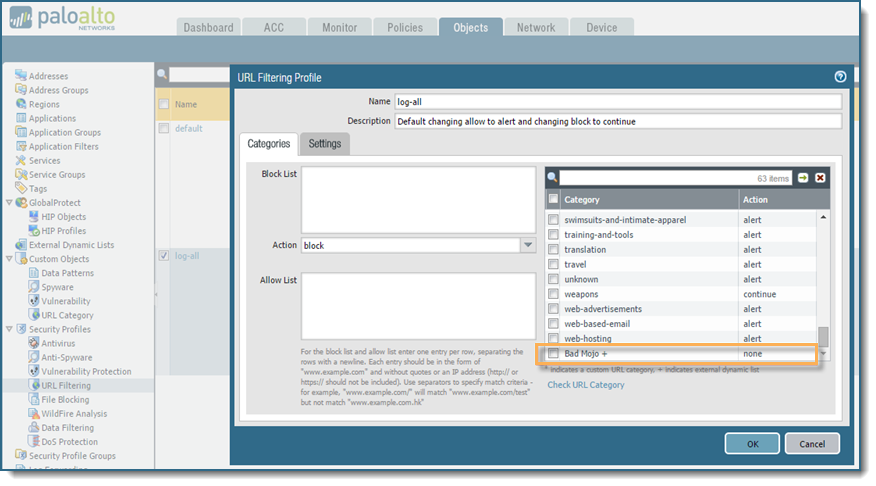Click the green arrow icon beside 63 items

(803, 178)
